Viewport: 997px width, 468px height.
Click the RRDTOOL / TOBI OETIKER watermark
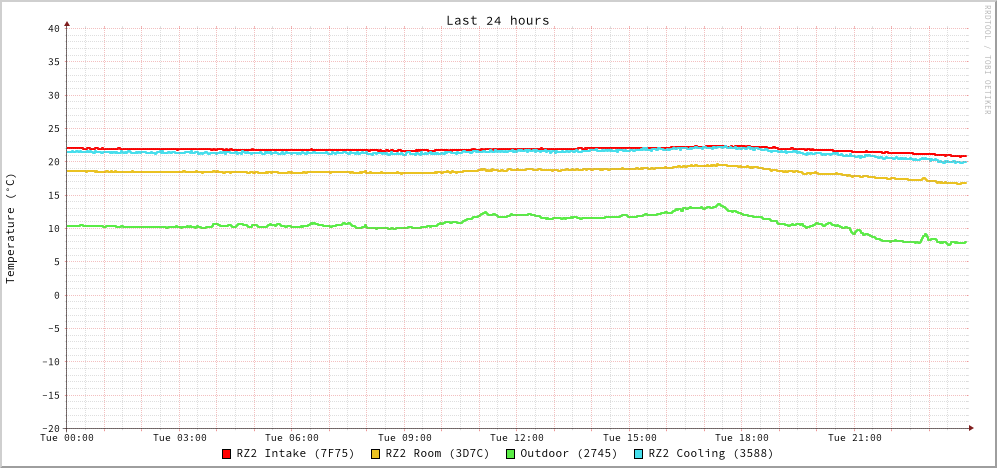pyautogui.click(x=987, y=60)
